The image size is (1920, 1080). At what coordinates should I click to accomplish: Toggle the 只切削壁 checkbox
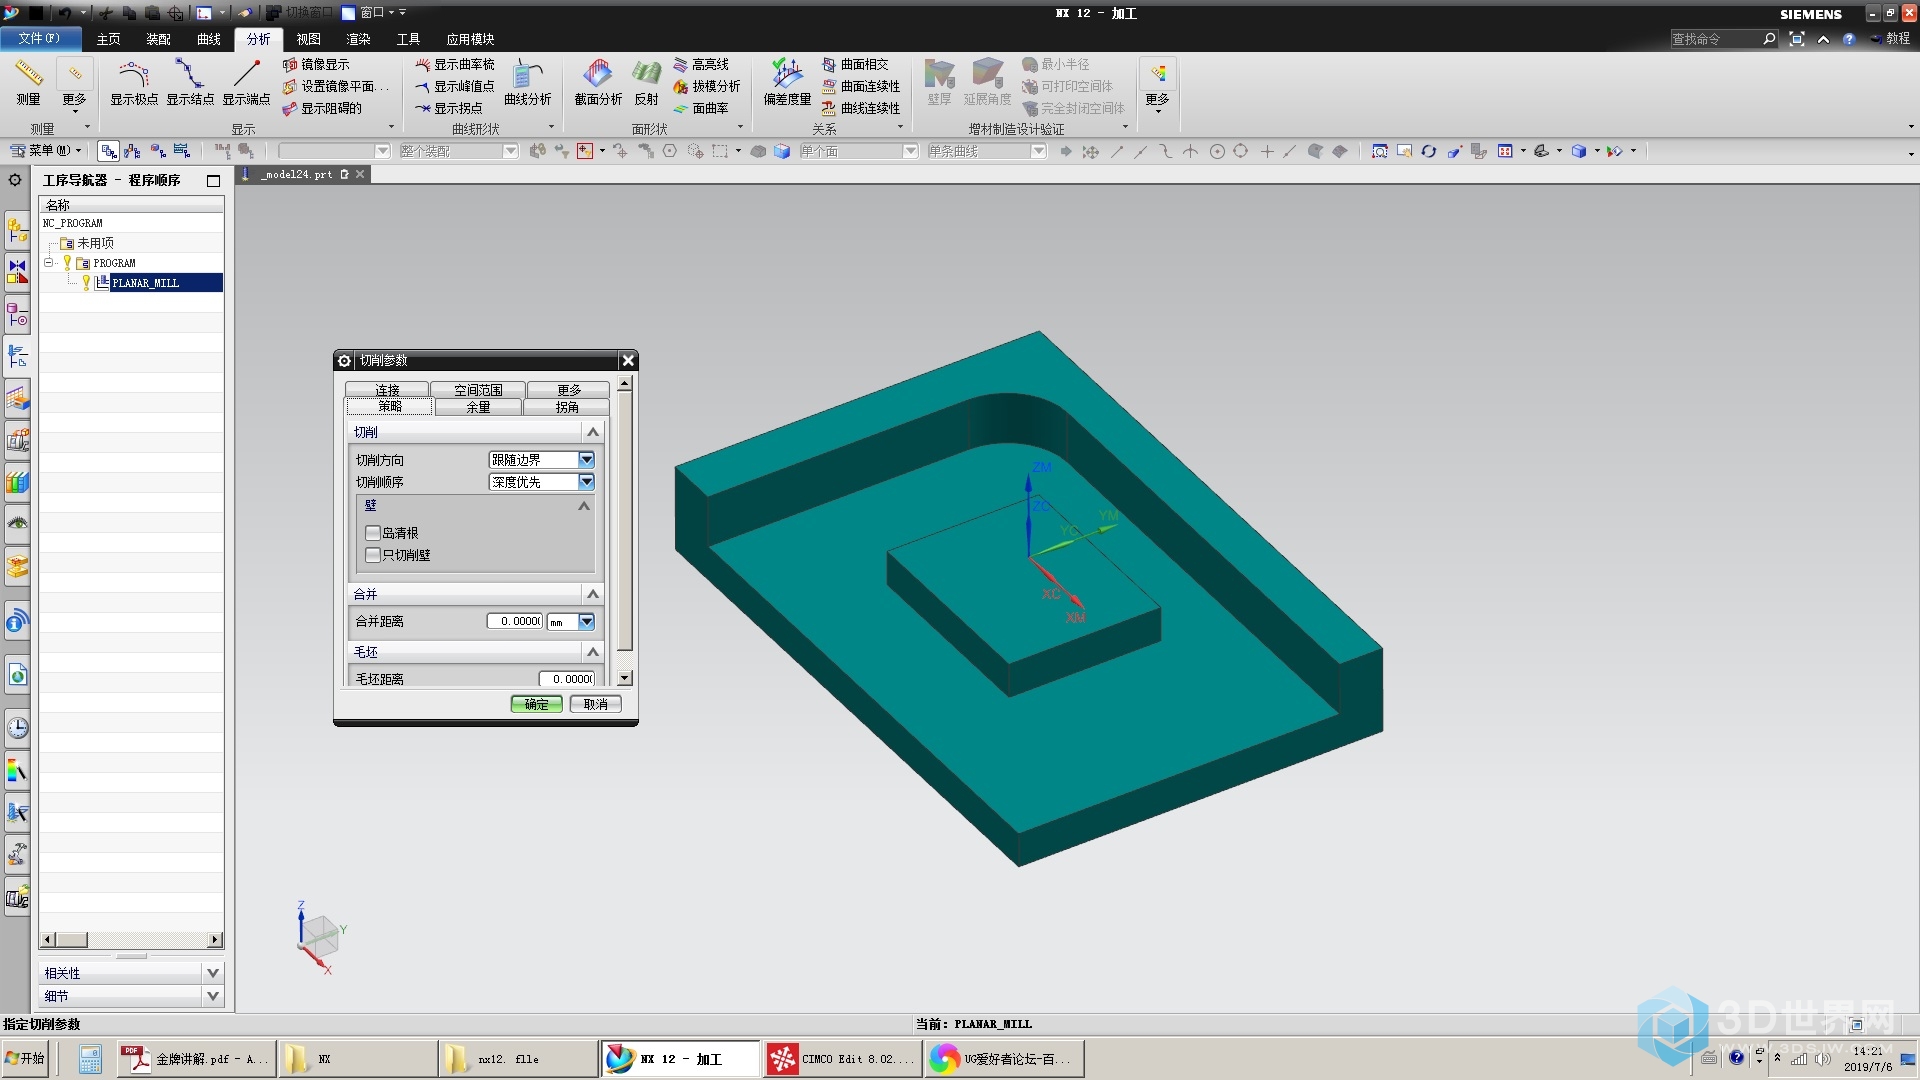click(373, 555)
